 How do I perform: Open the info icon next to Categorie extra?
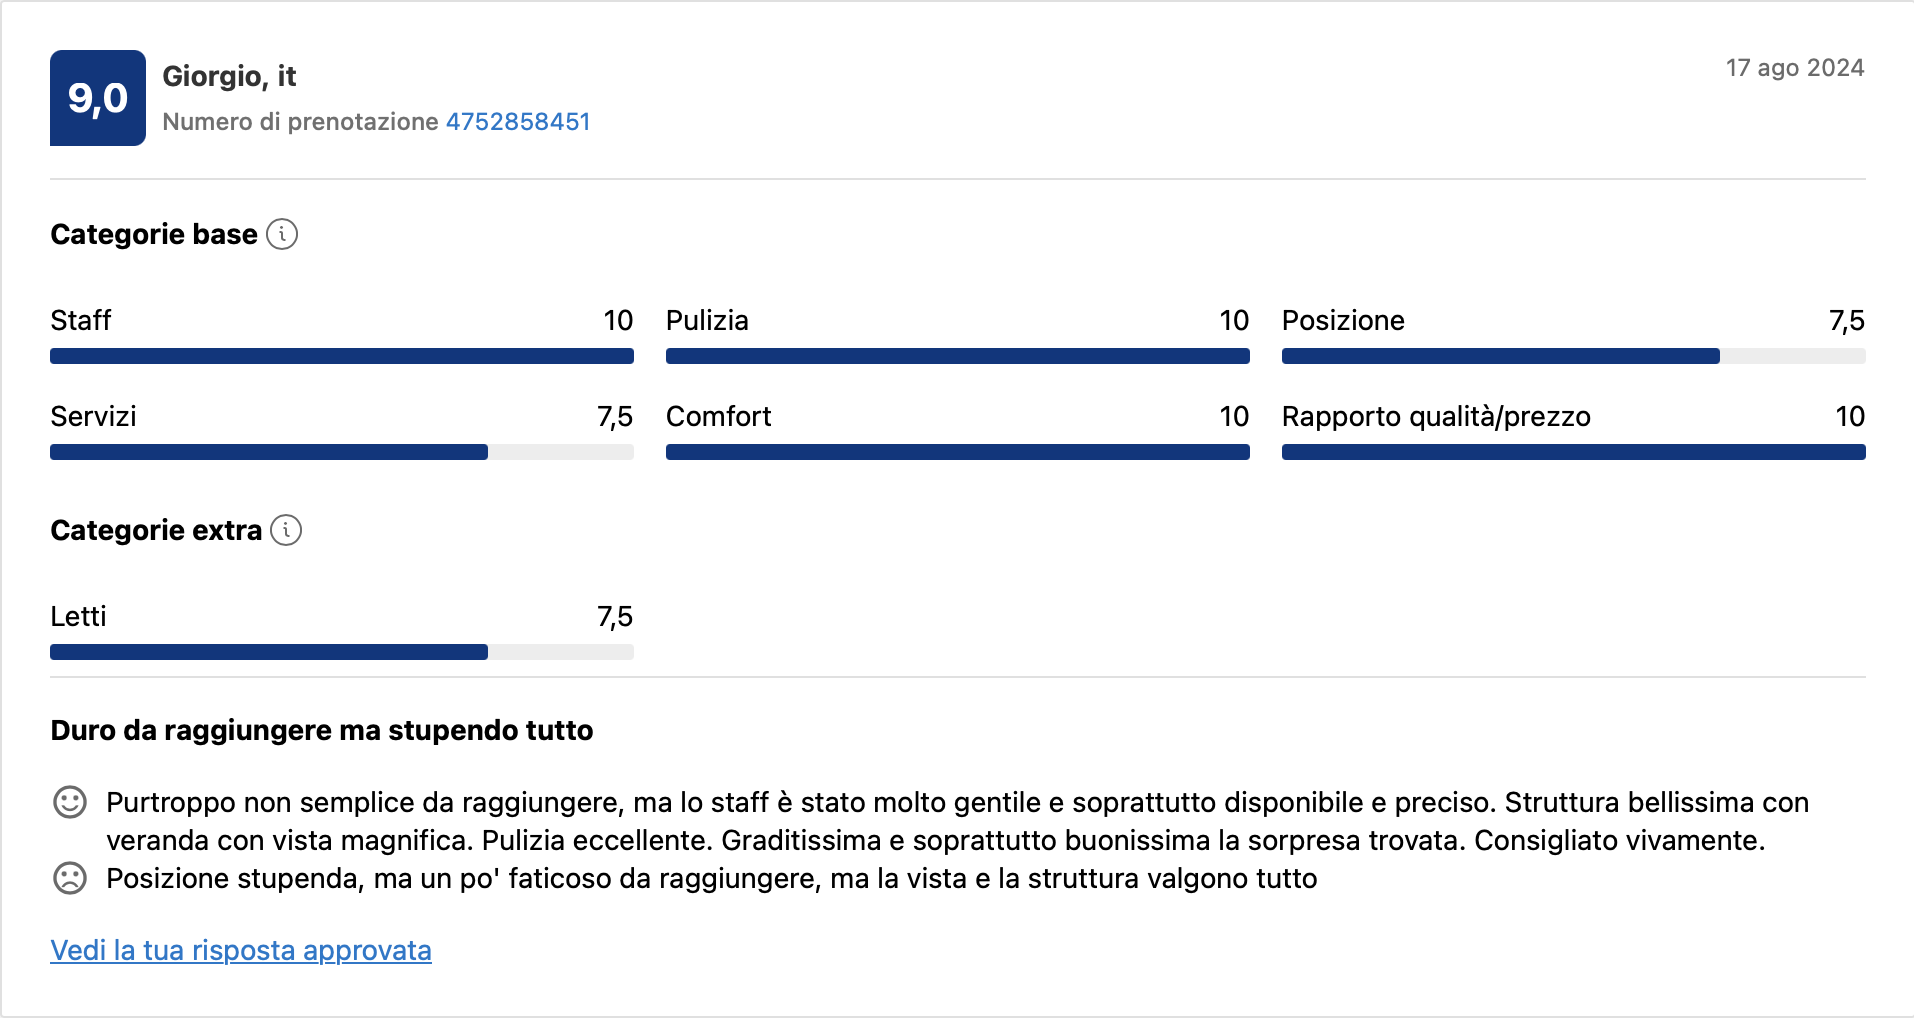click(288, 531)
